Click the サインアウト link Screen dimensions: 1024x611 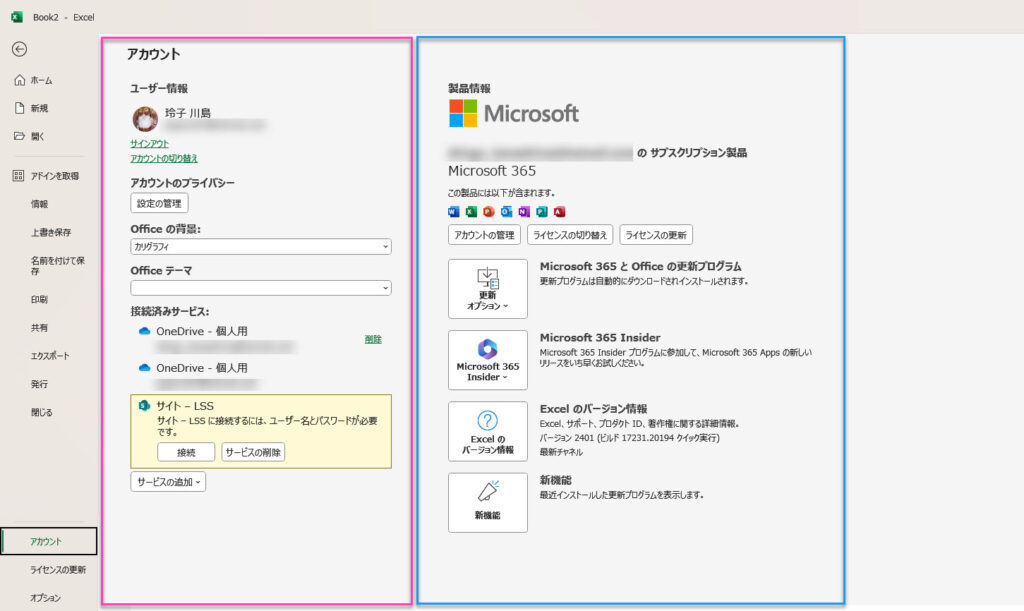pos(150,144)
